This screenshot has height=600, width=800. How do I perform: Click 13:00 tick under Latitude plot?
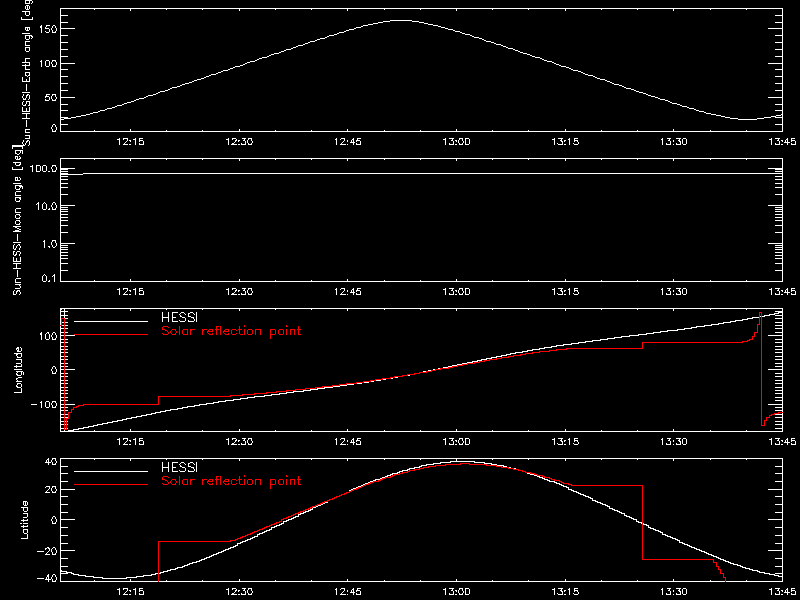pyautogui.click(x=456, y=592)
